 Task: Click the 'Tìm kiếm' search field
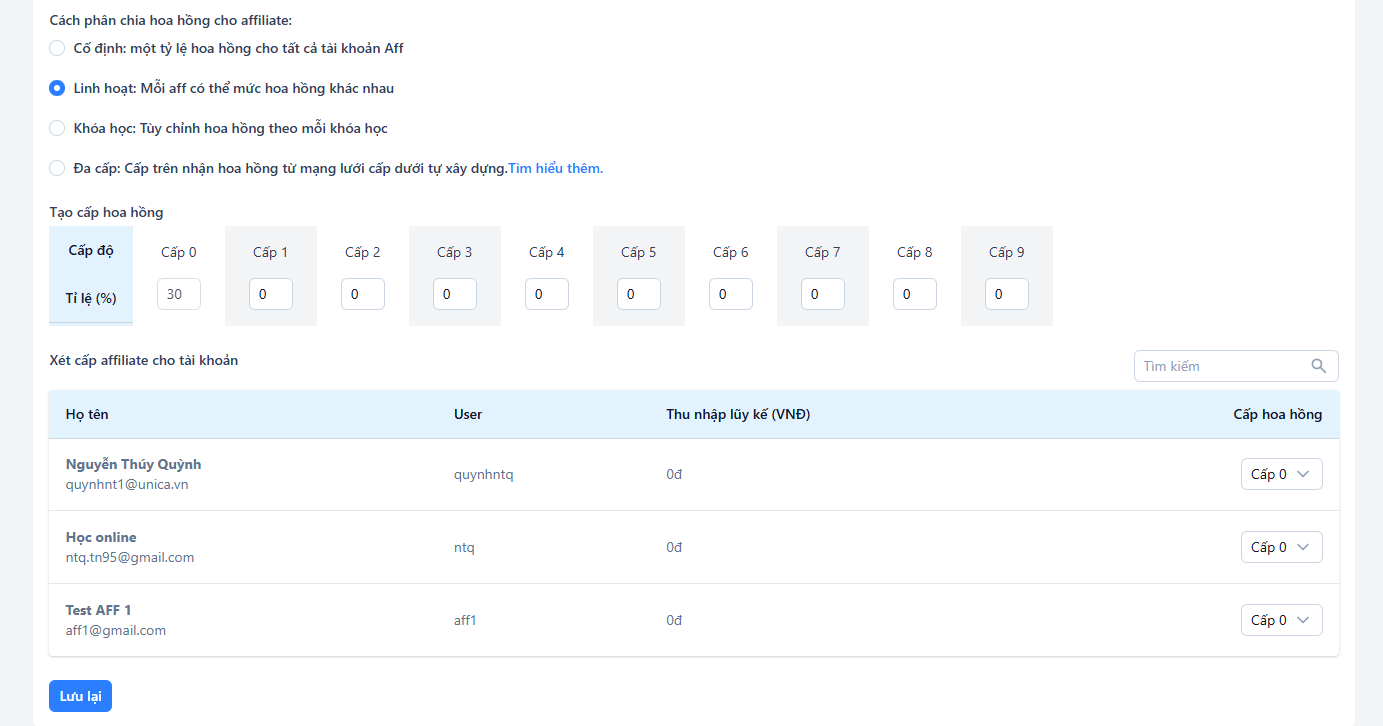(x=1222, y=366)
